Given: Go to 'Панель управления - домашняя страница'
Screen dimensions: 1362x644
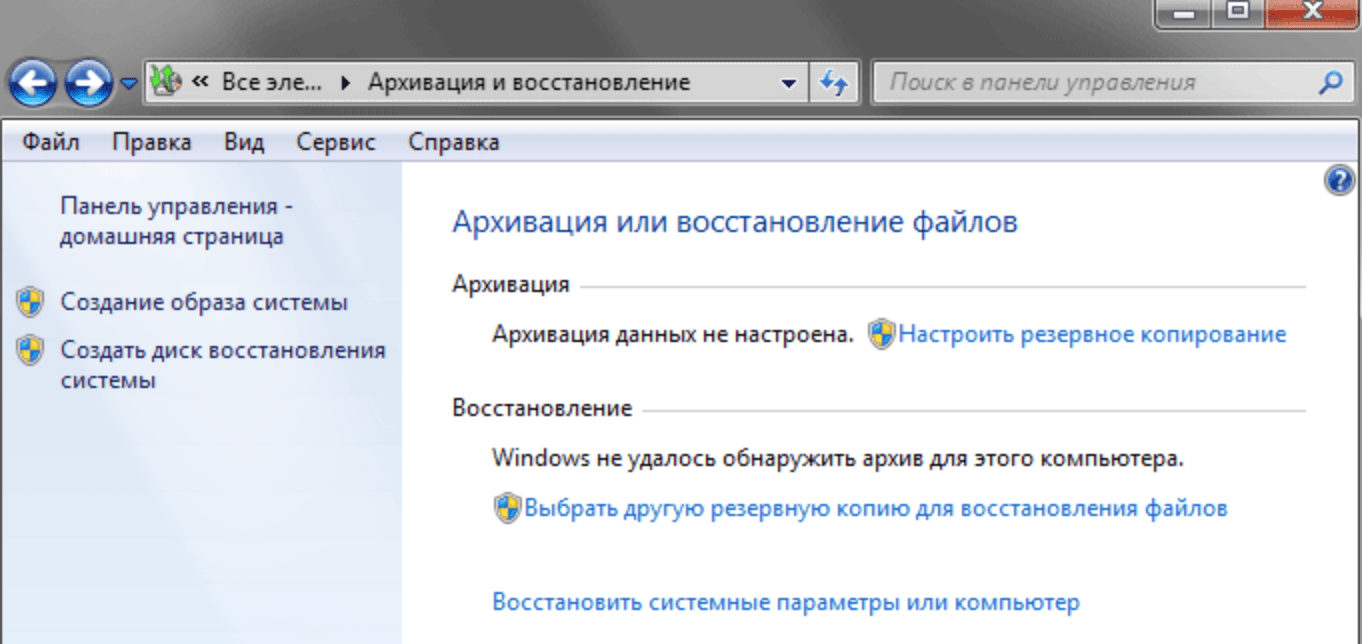Looking at the screenshot, I should coord(176,221).
